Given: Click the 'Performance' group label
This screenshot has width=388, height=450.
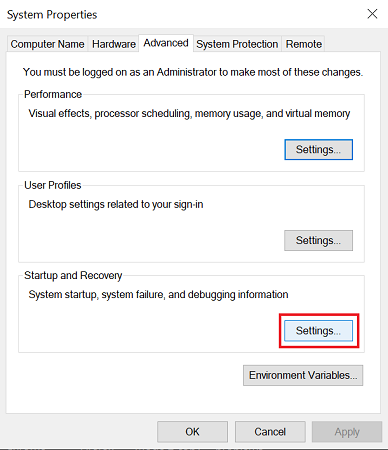Looking at the screenshot, I should (x=53, y=94).
